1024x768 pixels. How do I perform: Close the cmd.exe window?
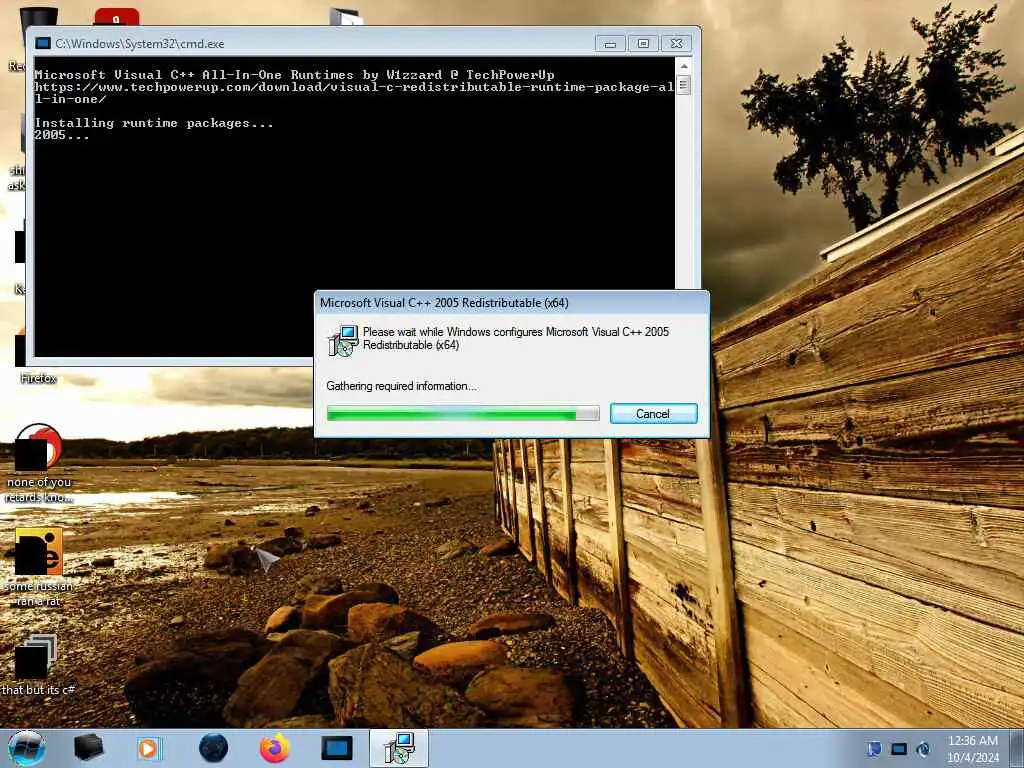(x=677, y=44)
